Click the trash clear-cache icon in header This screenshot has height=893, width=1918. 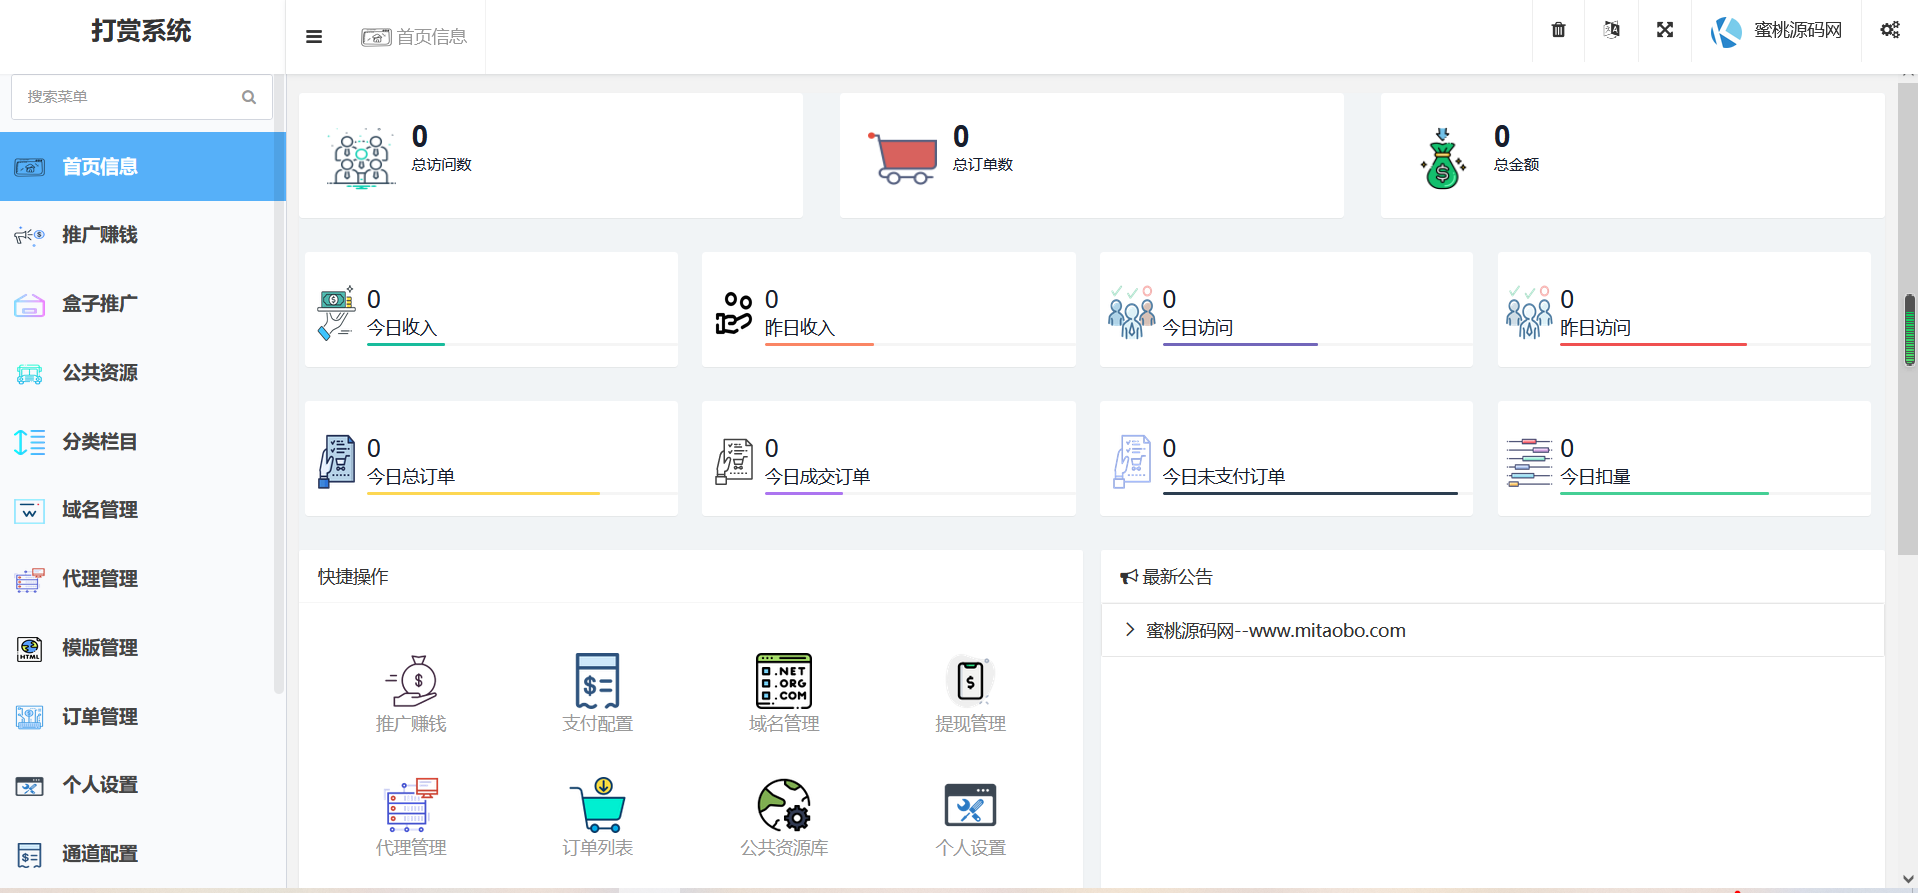pyautogui.click(x=1558, y=30)
